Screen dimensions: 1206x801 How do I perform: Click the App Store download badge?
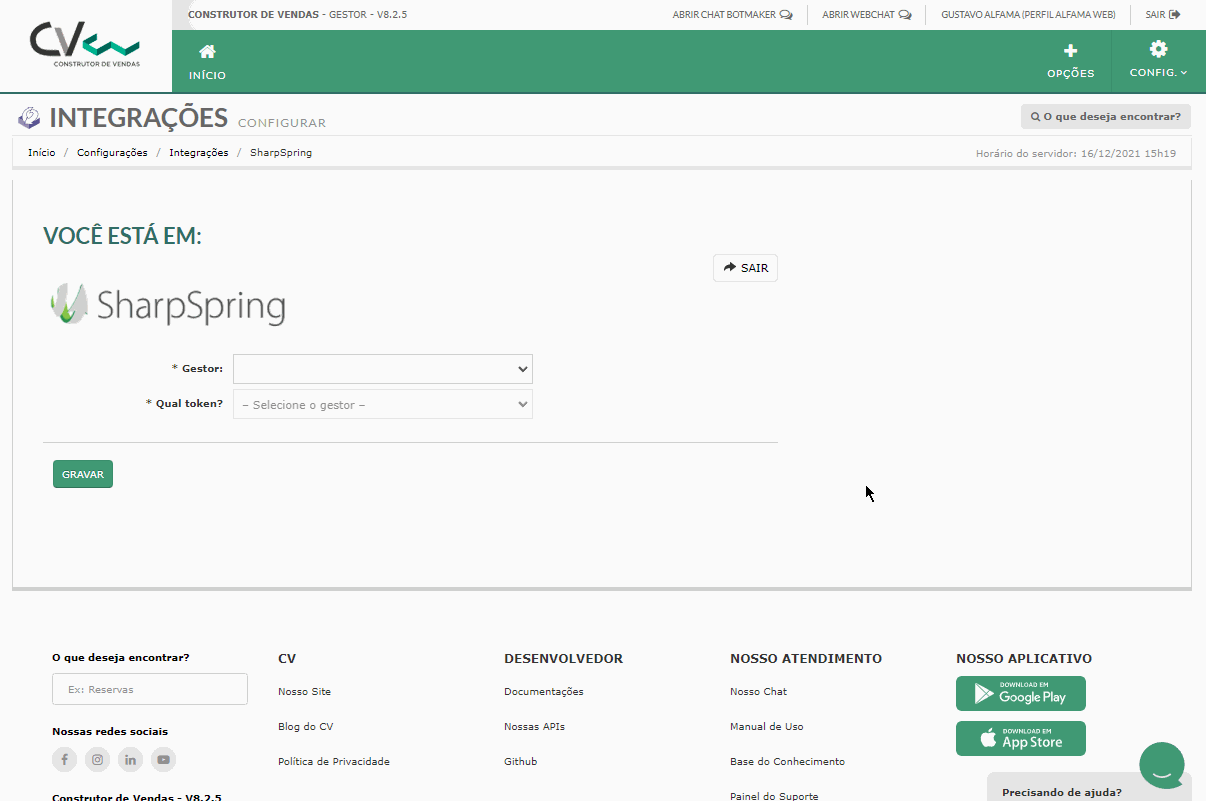pos(1021,738)
